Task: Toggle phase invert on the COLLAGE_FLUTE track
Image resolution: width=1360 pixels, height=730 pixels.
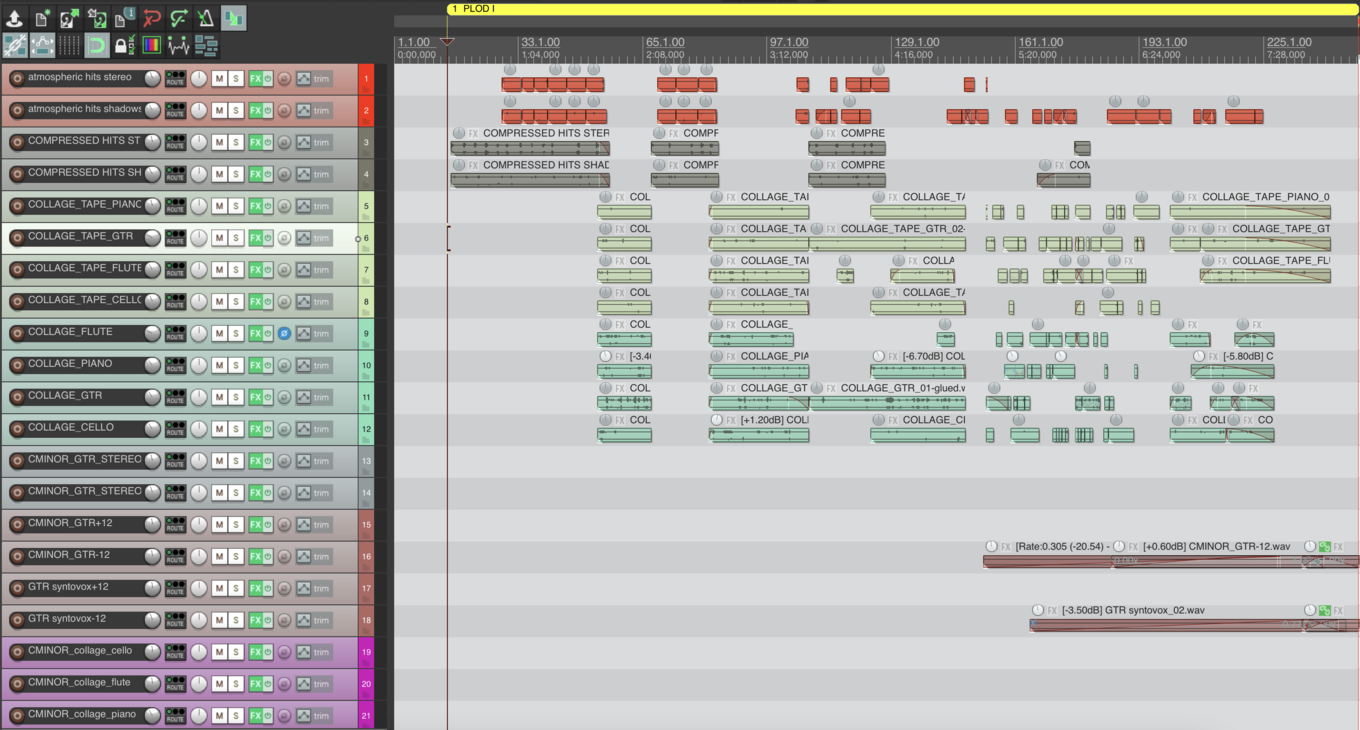Action: pos(284,333)
